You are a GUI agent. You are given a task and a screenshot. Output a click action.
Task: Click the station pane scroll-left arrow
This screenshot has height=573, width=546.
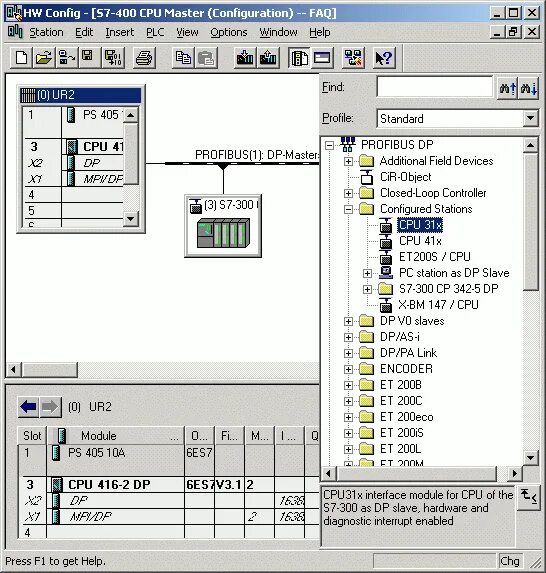[x=14, y=369]
